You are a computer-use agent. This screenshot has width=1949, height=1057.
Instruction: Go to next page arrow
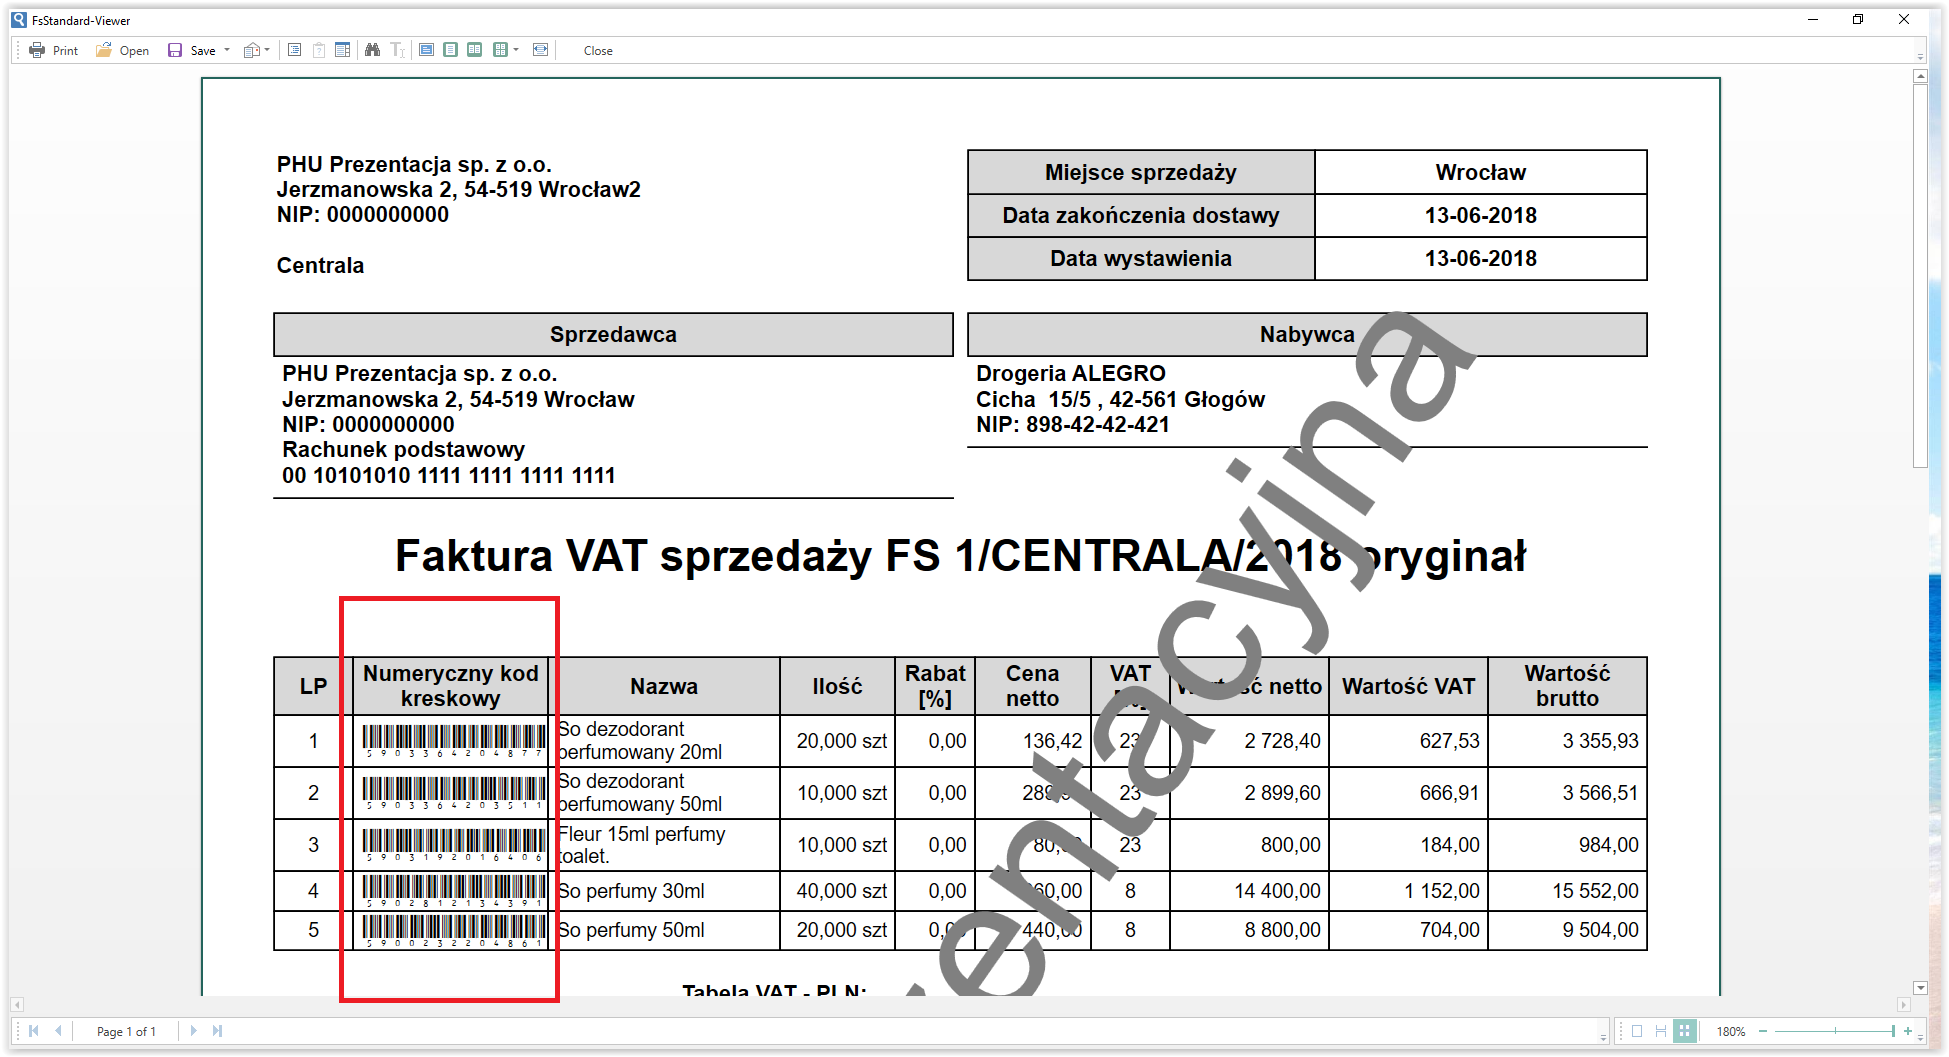[194, 1031]
